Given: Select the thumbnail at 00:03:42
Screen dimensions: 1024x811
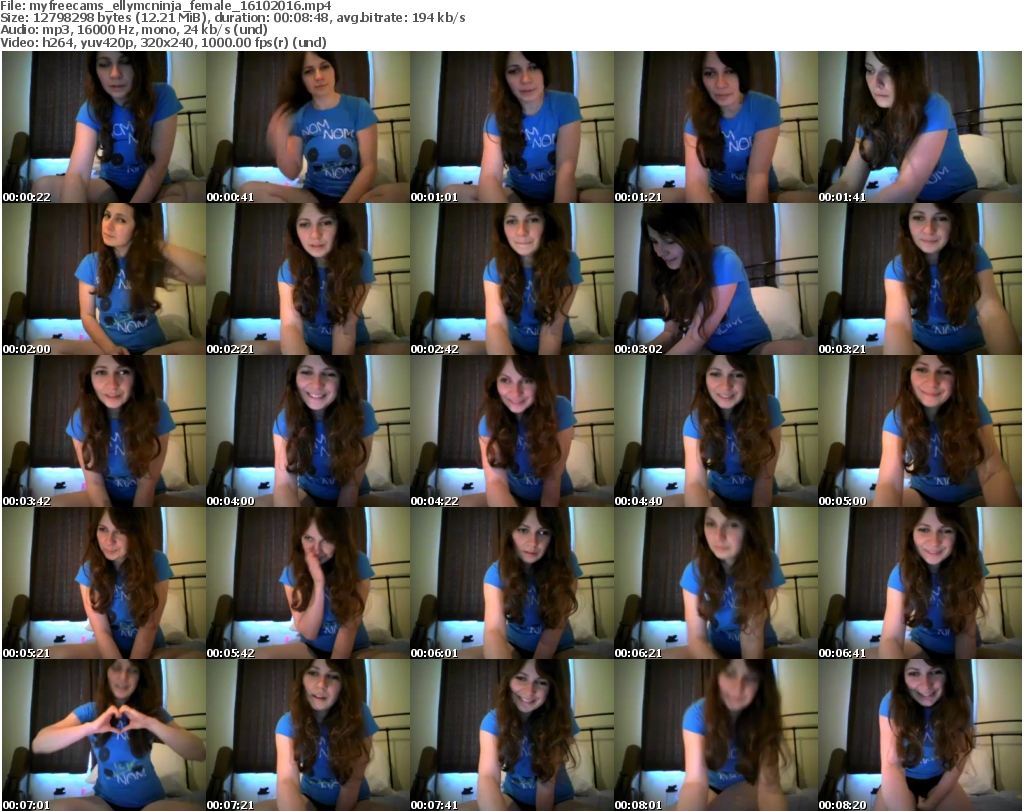Looking at the screenshot, I should pos(103,431).
